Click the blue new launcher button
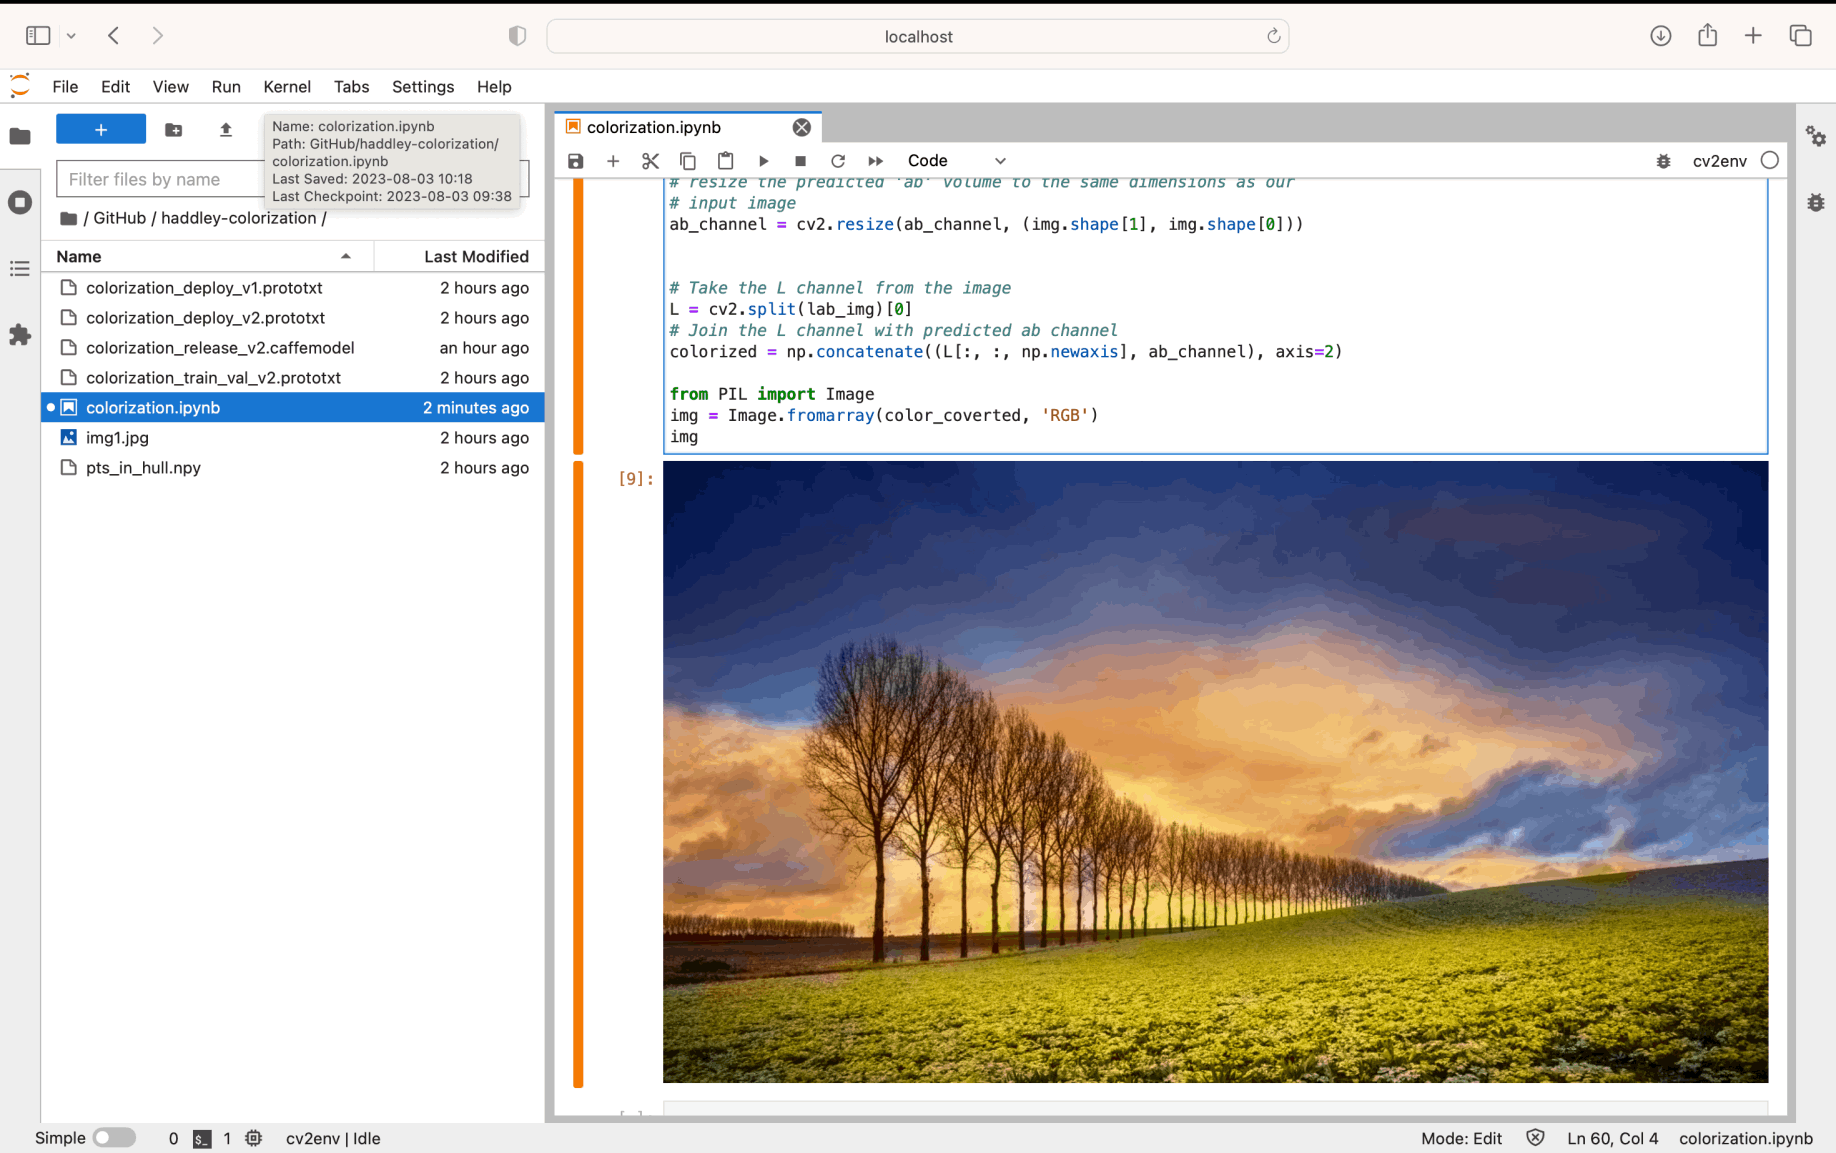This screenshot has width=1836, height=1153. coord(101,130)
